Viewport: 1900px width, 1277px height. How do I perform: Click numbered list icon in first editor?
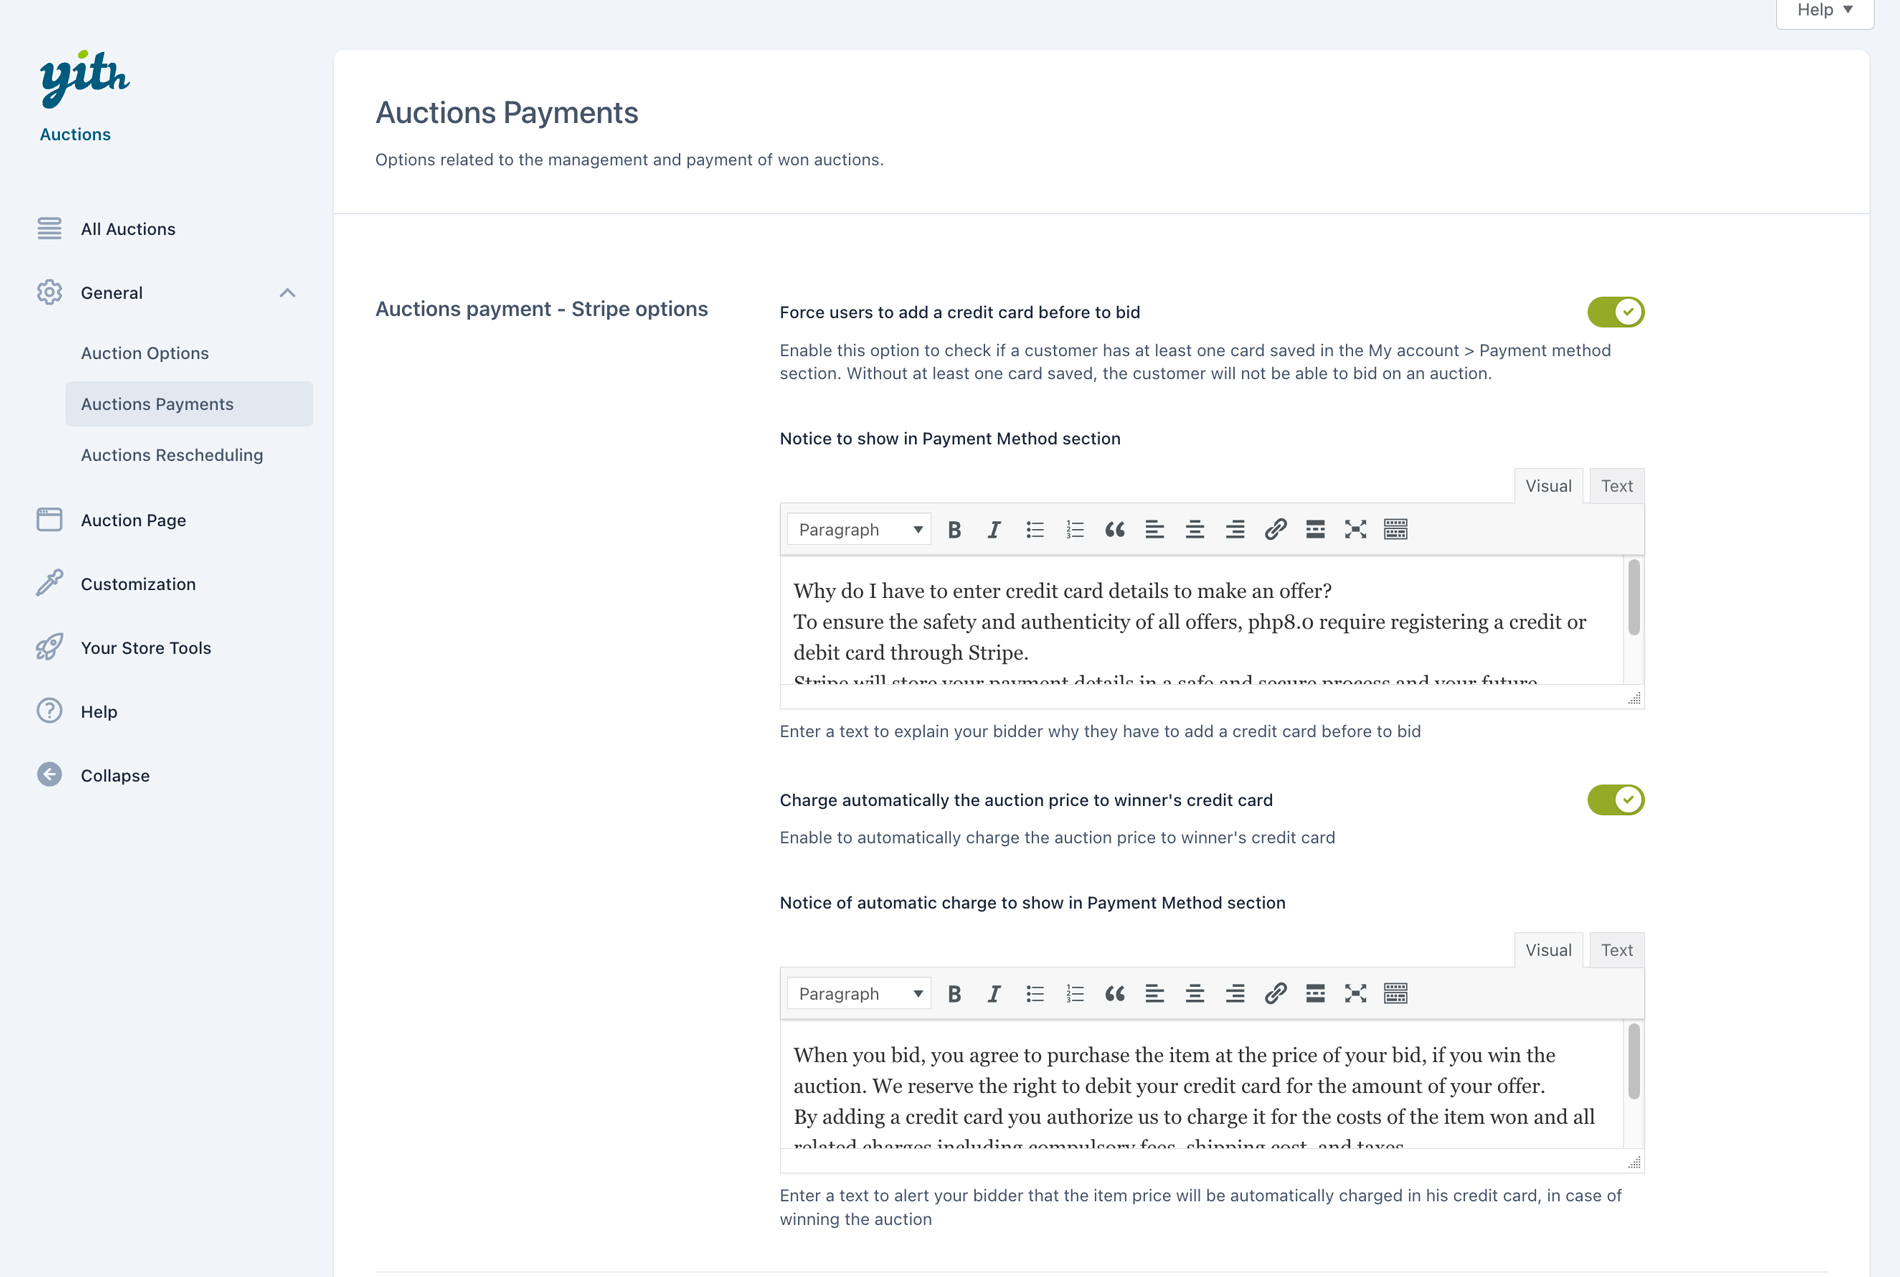(1075, 530)
